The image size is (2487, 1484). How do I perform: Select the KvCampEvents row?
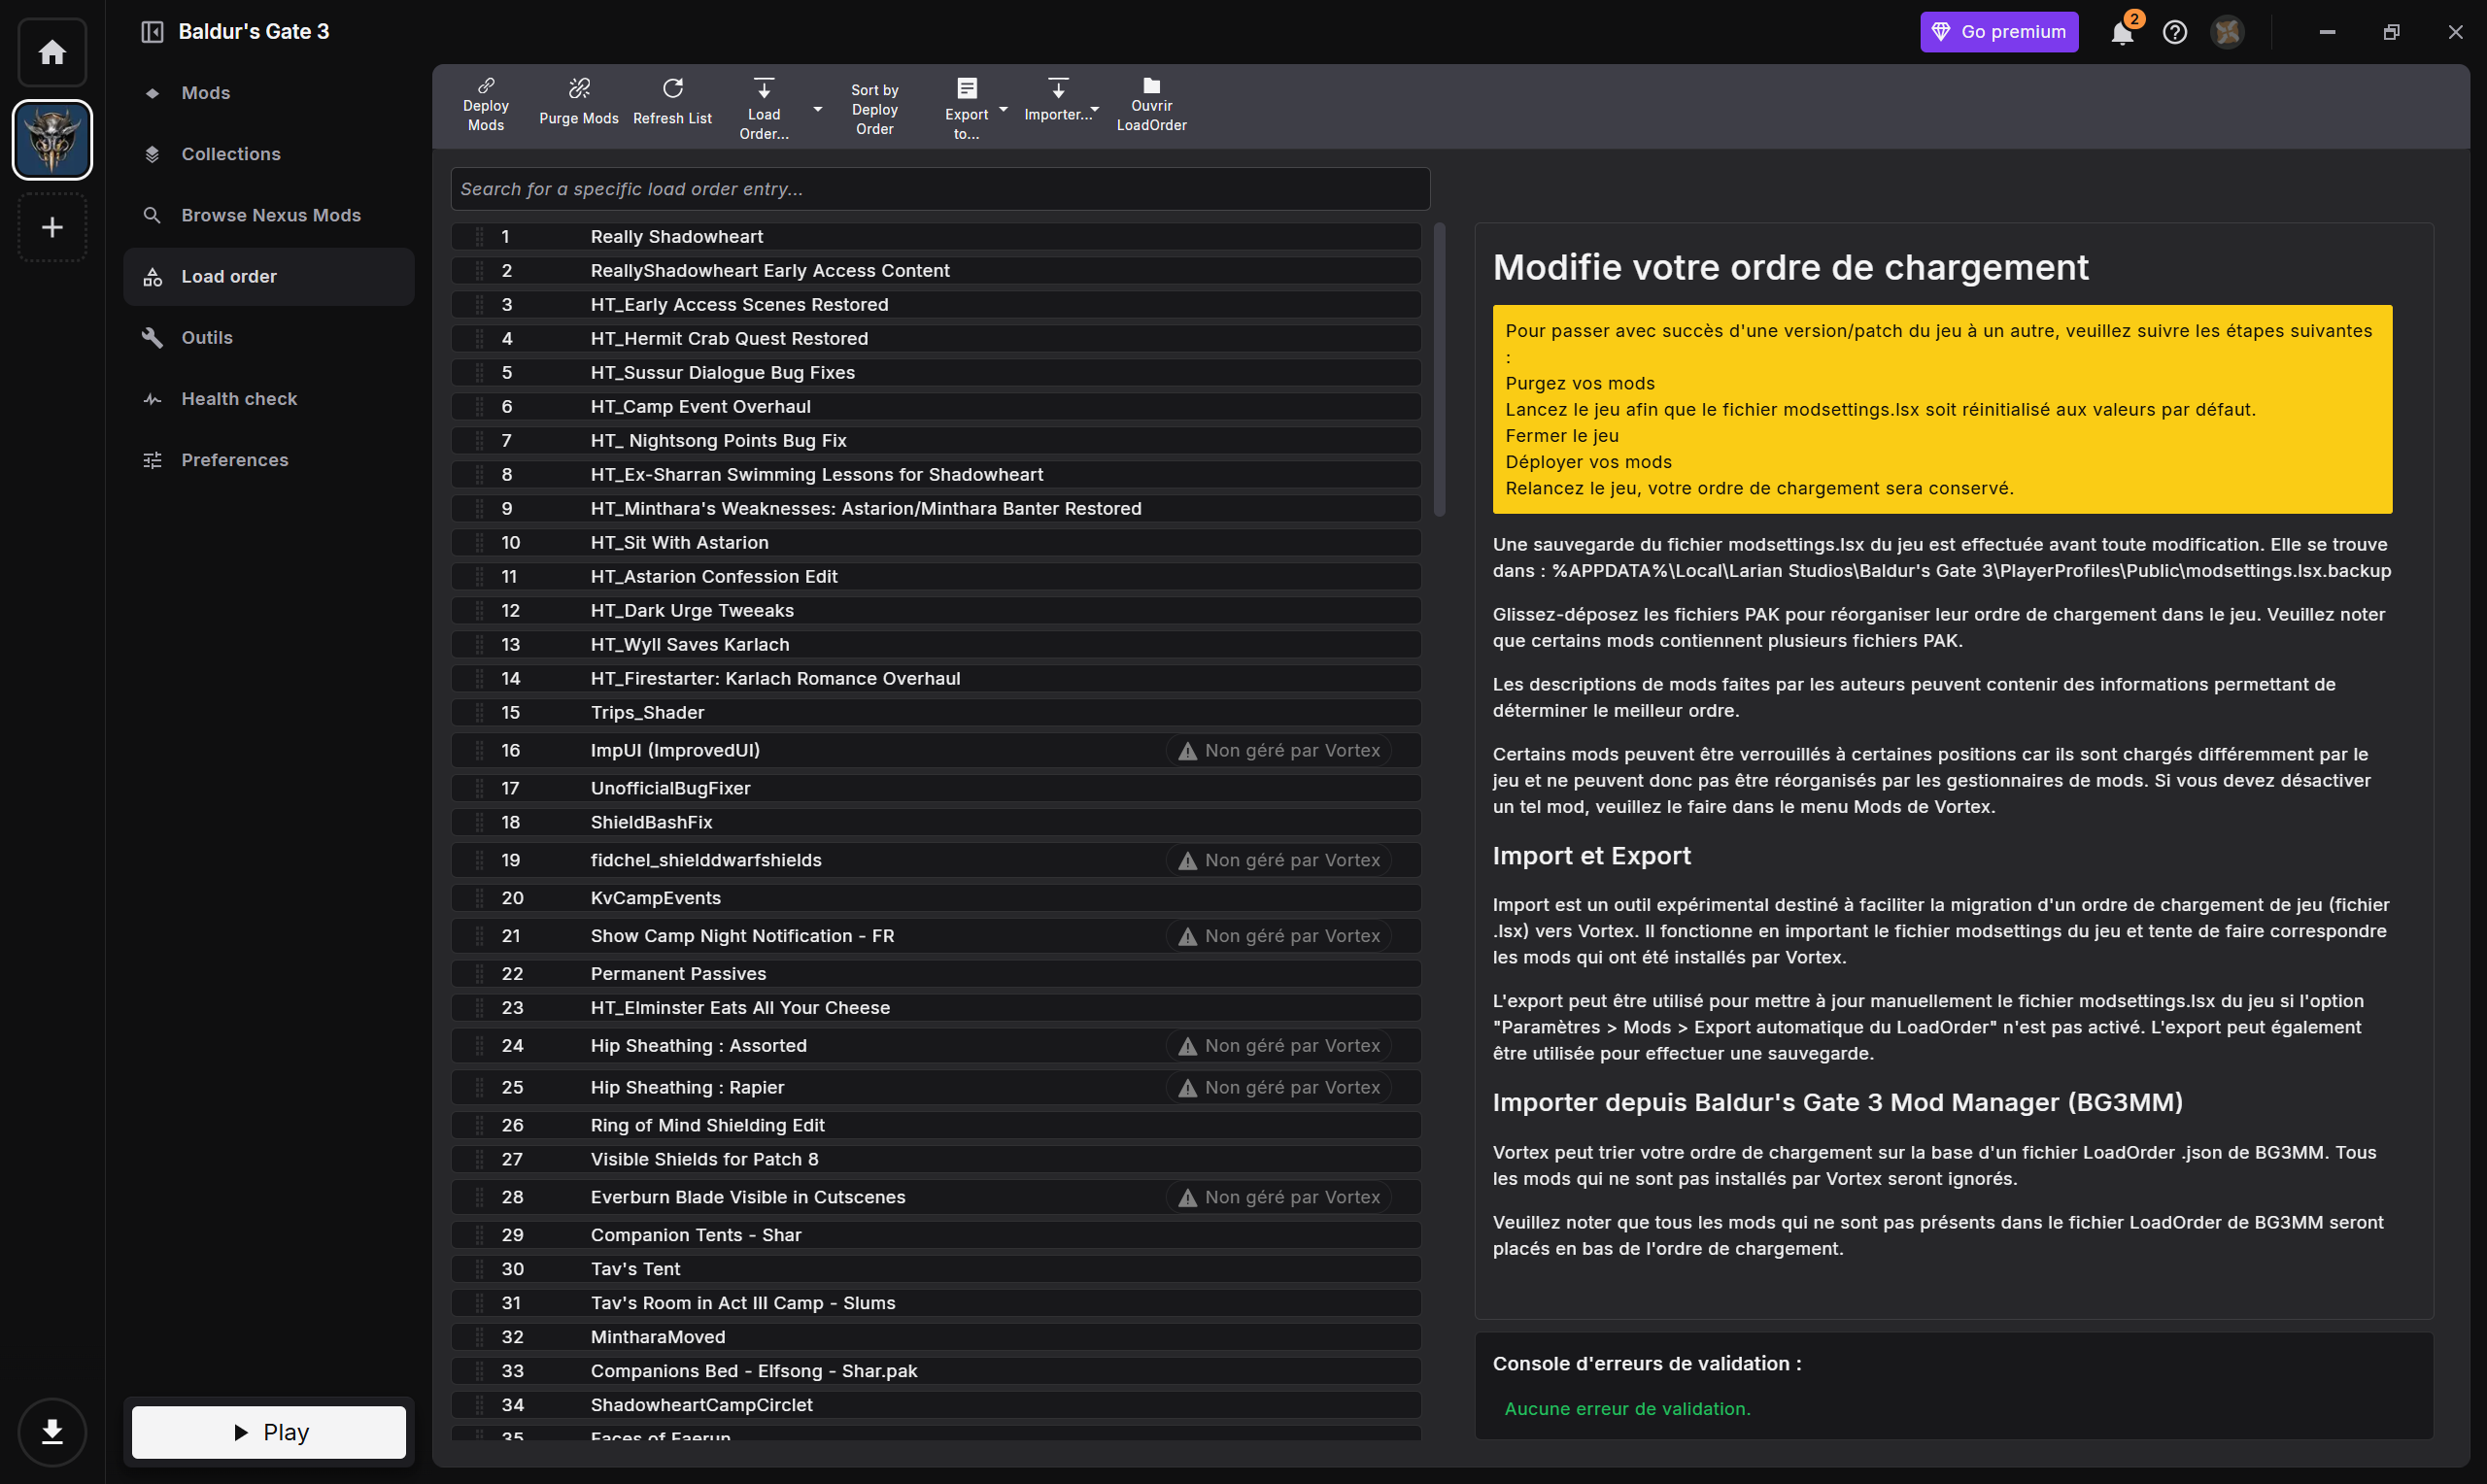click(936, 899)
